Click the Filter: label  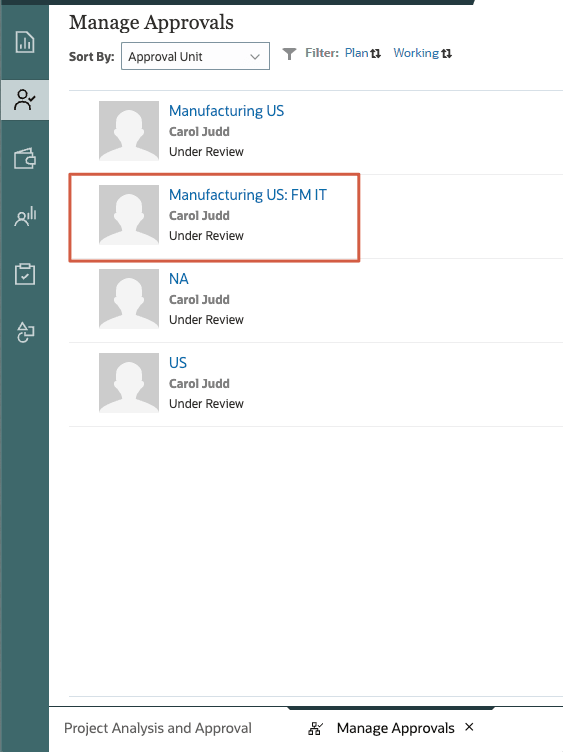pyautogui.click(x=322, y=53)
